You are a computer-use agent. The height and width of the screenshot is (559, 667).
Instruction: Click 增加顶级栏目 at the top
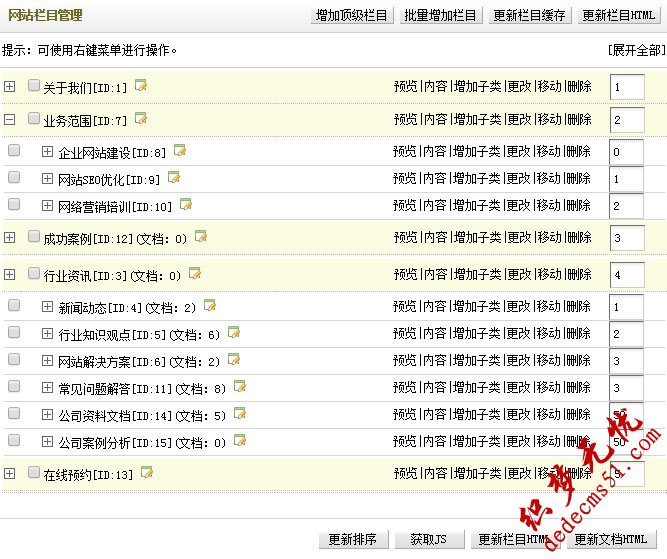coord(351,16)
